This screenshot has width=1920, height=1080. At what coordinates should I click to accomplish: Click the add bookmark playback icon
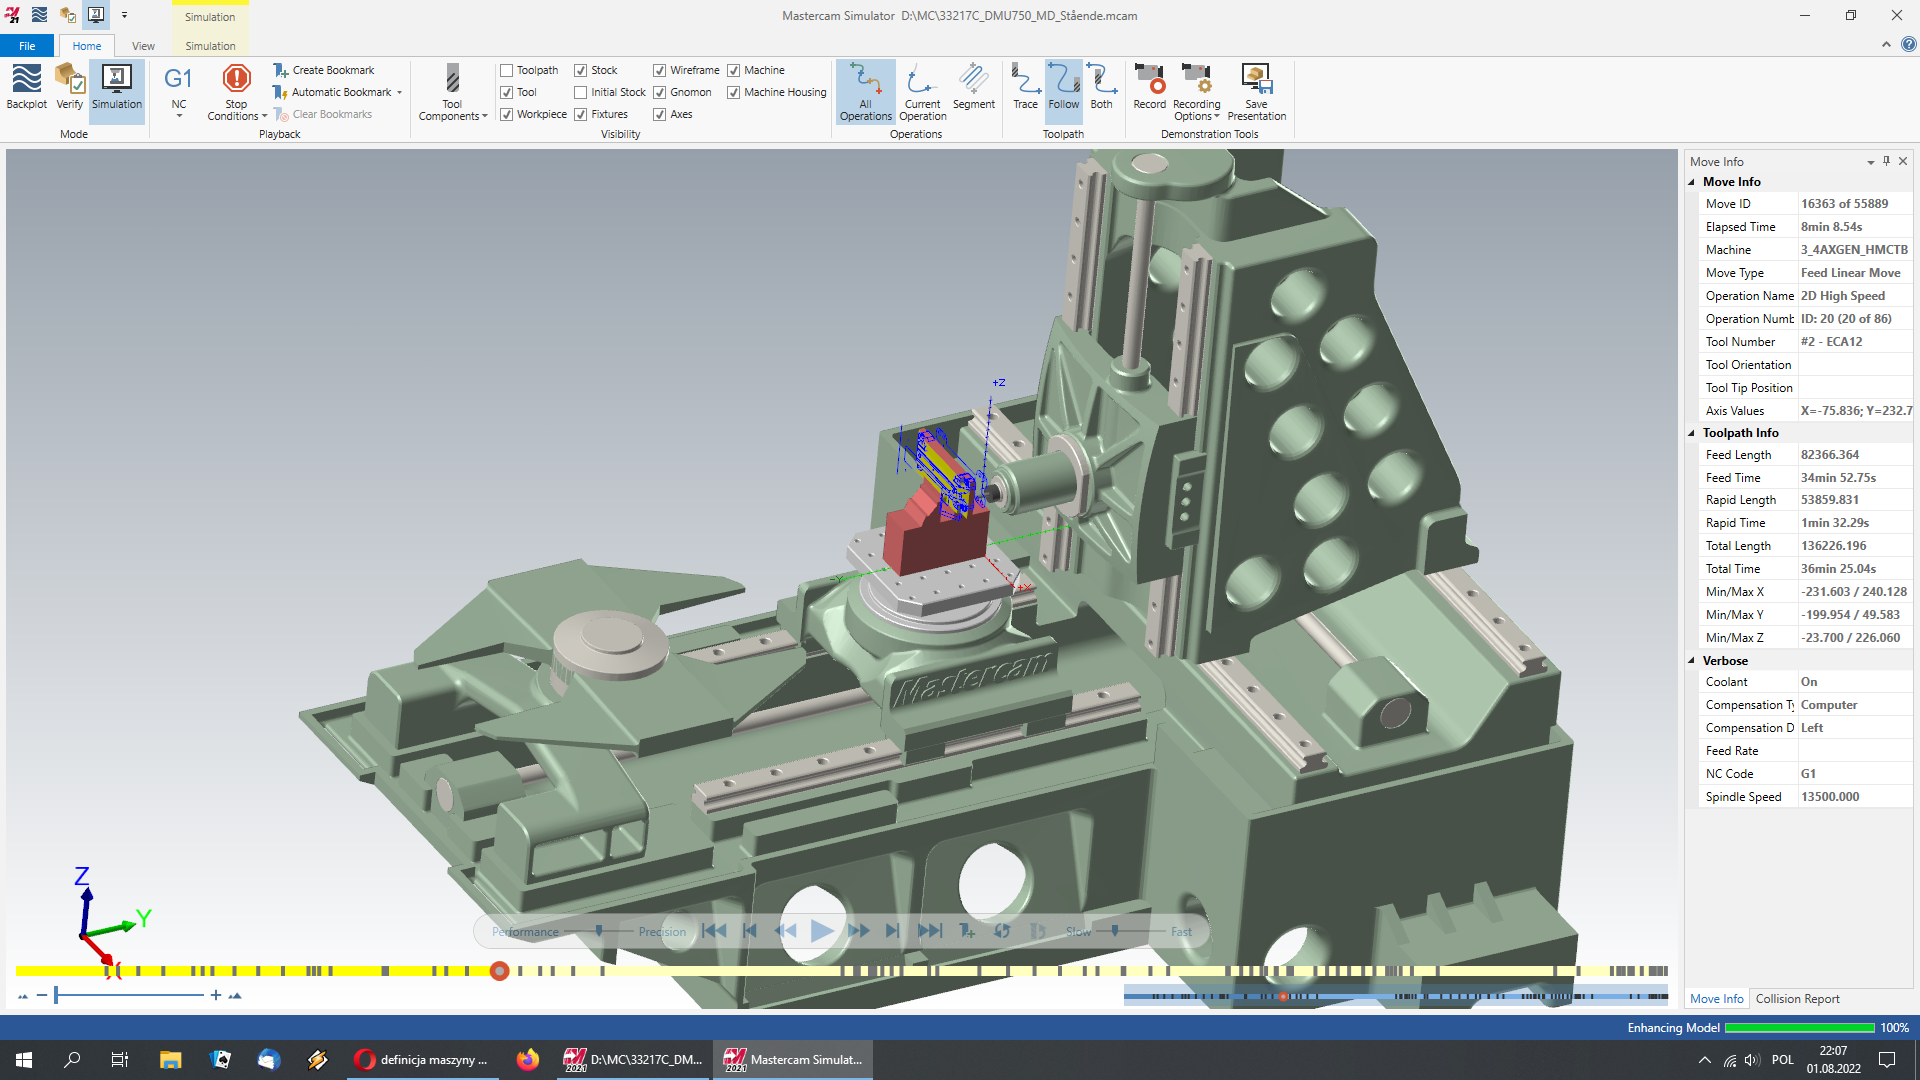click(967, 931)
